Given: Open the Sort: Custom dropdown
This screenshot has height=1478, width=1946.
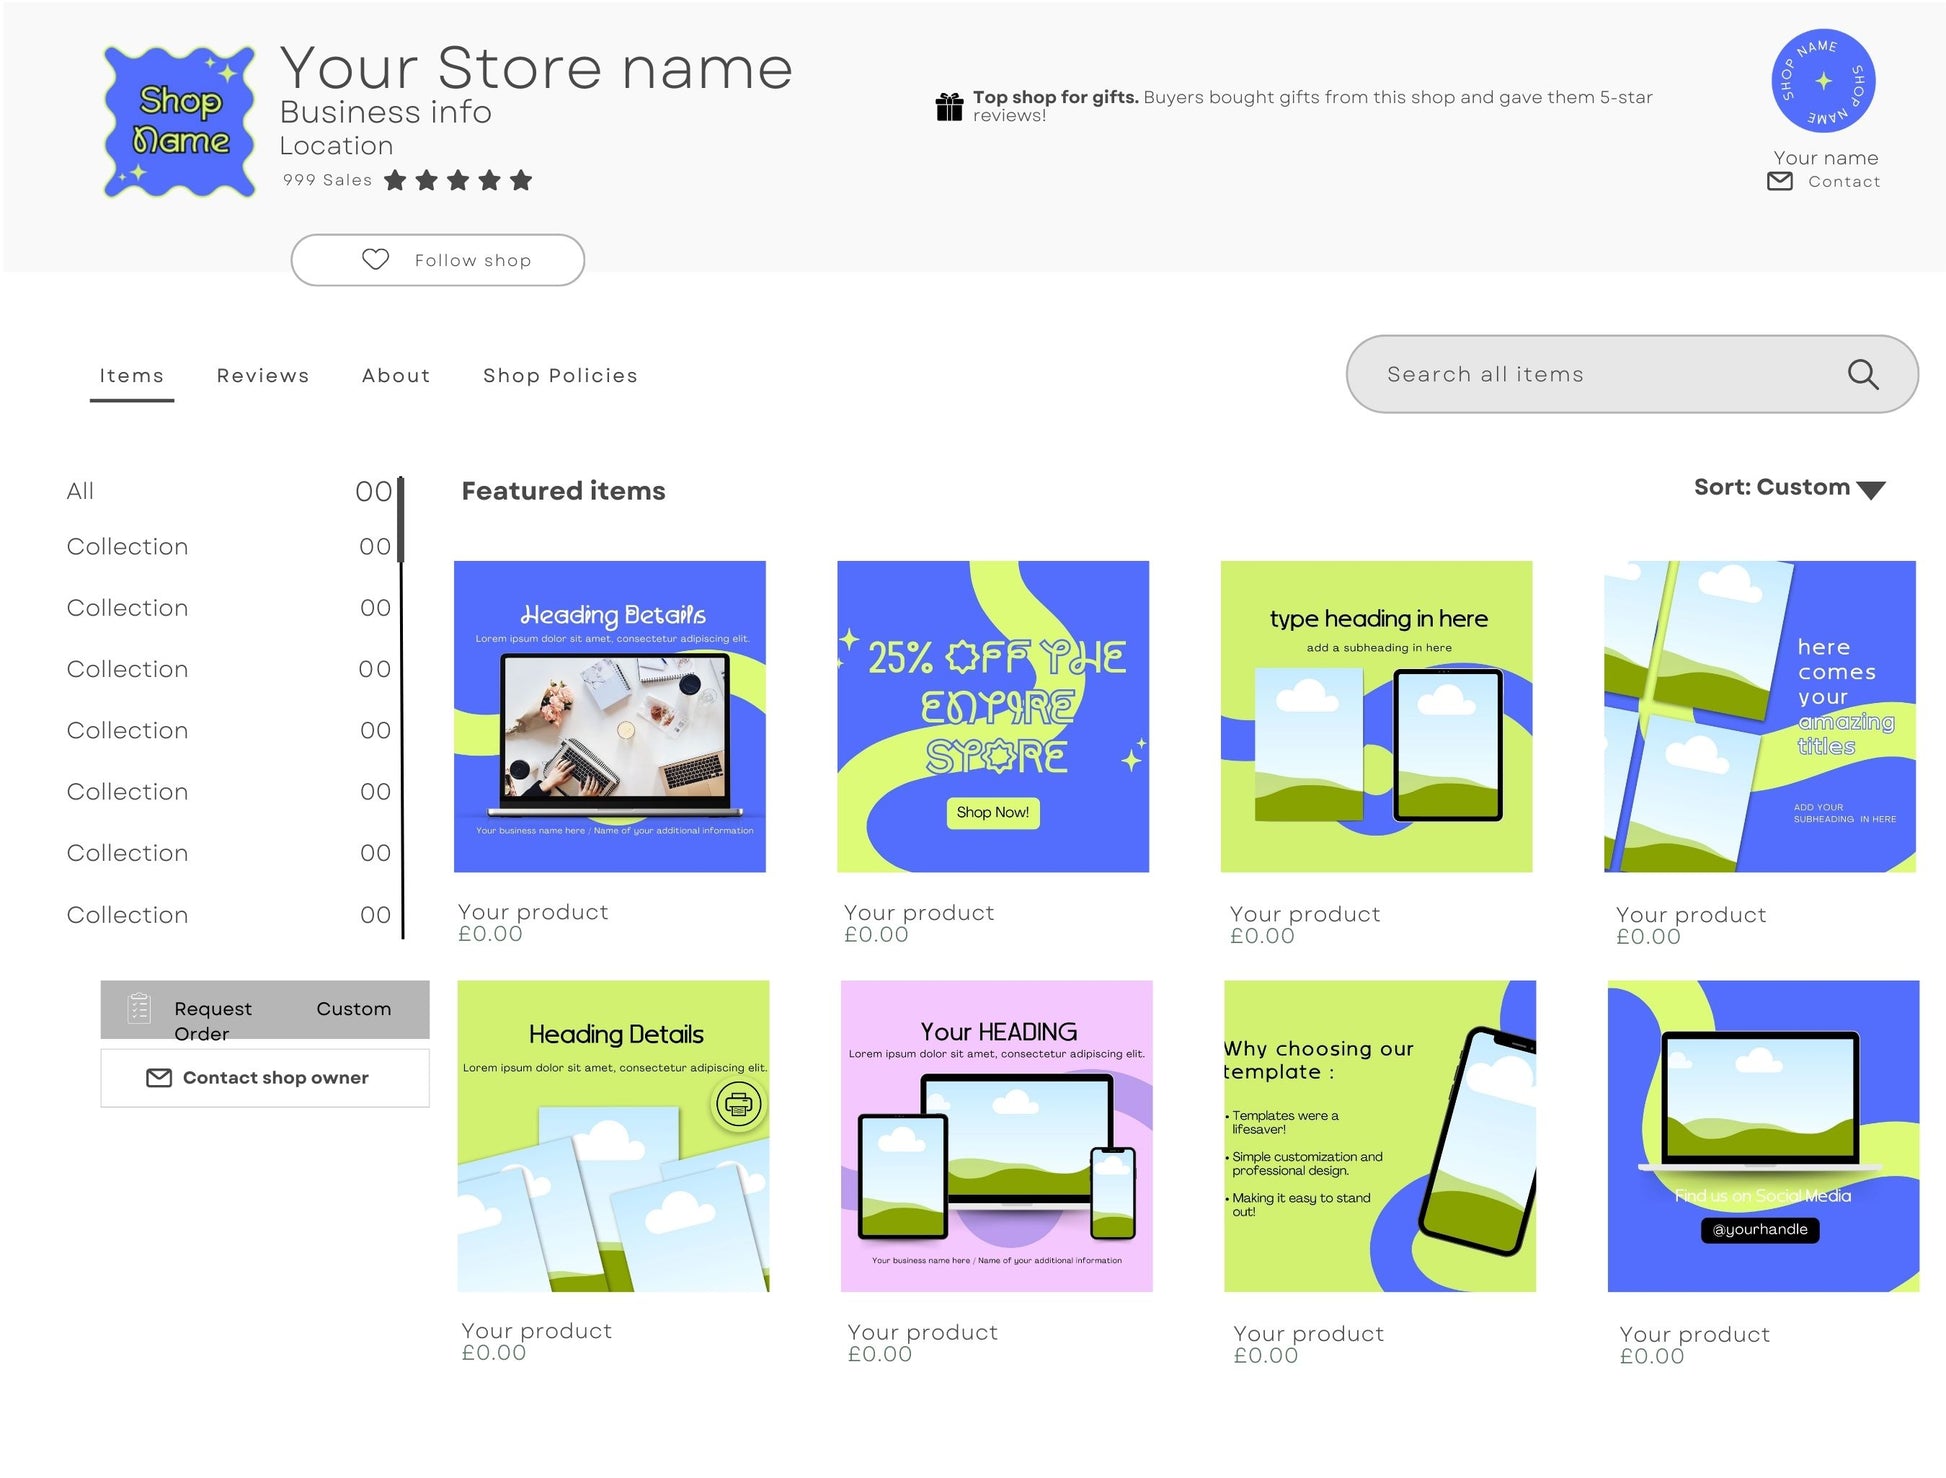Looking at the screenshot, I should (x=1771, y=487).
